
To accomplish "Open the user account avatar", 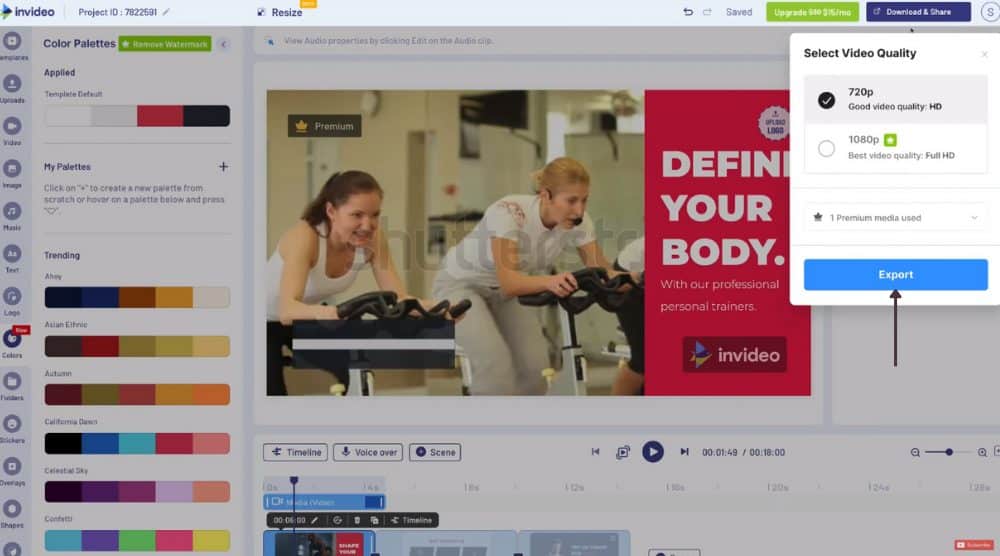I will (x=990, y=12).
